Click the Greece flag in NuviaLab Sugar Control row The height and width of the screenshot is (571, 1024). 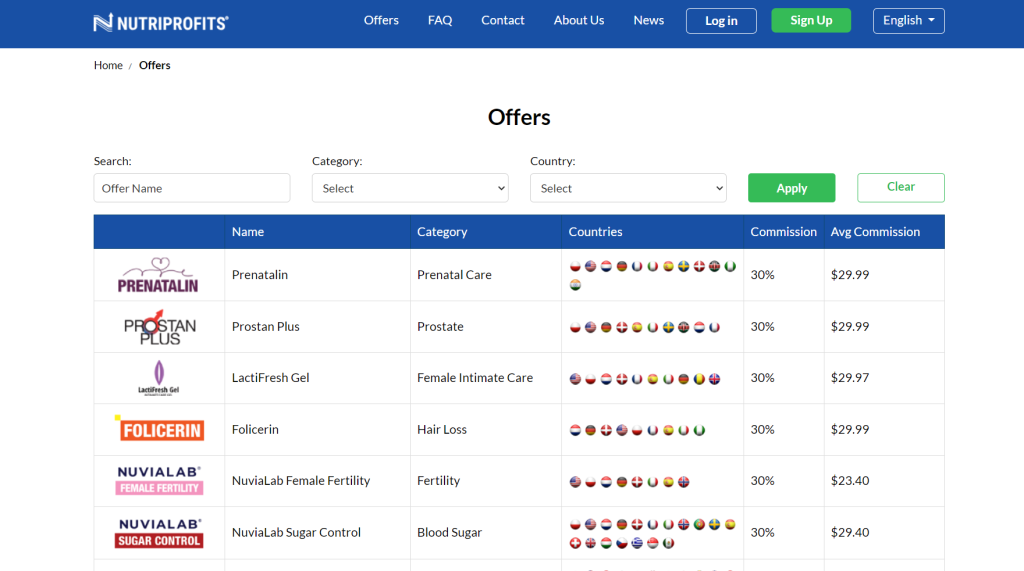(637, 543)
